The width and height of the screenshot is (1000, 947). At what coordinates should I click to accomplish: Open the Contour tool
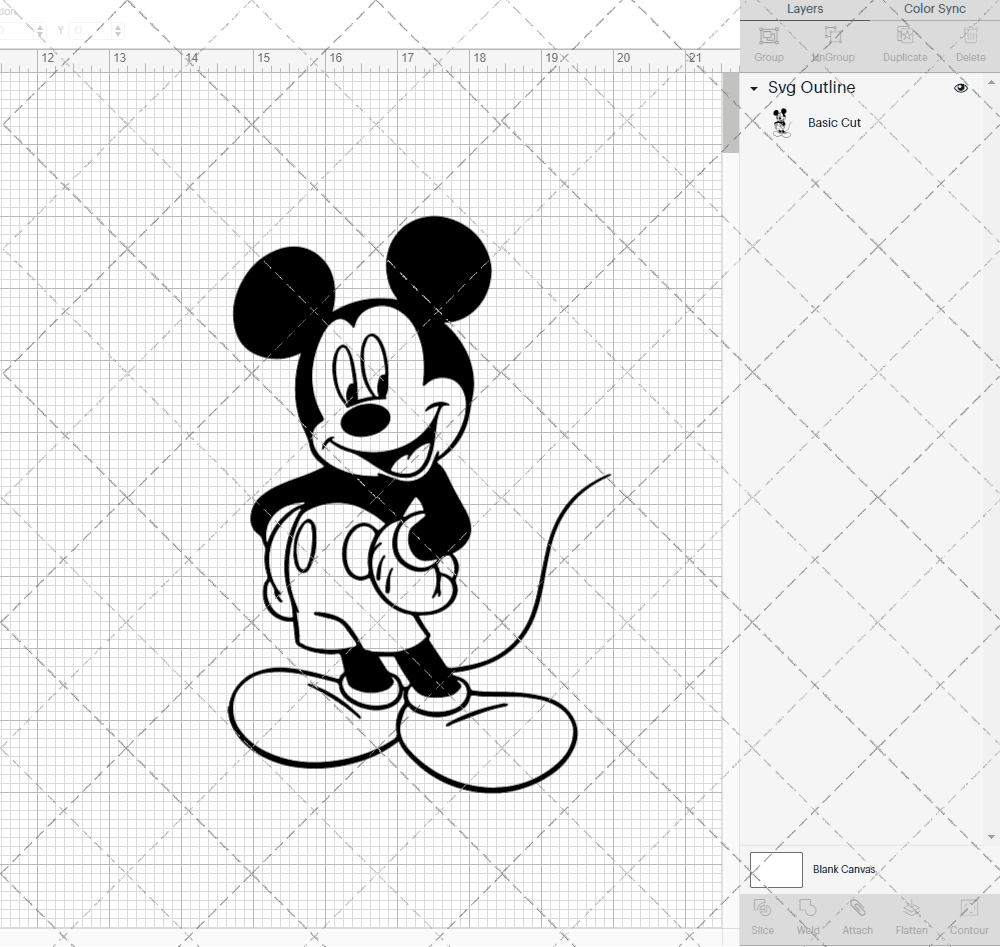969,907
